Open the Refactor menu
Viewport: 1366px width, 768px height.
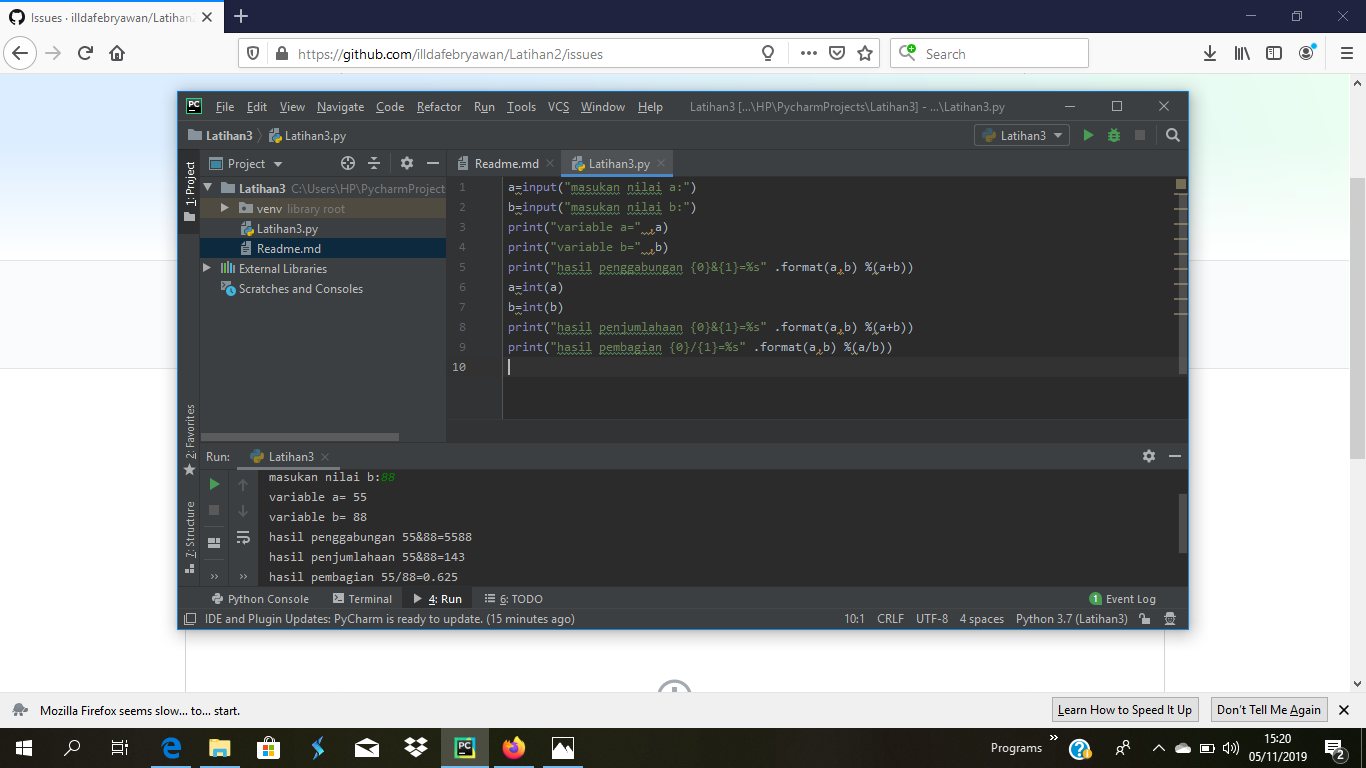[x=439, y=107]
